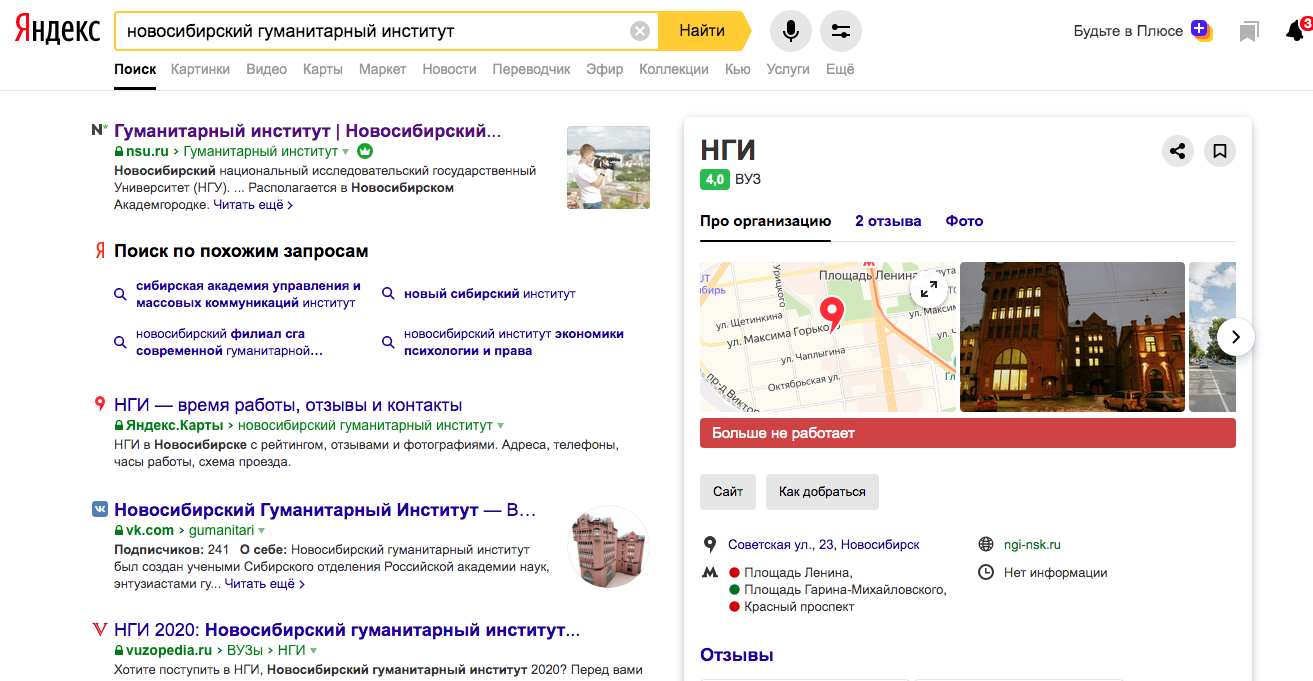Expand 'Читать ещё' in the nsu.ru snippet
Viewport: 1313px width, 681px height.
click(x=253, y=205)
